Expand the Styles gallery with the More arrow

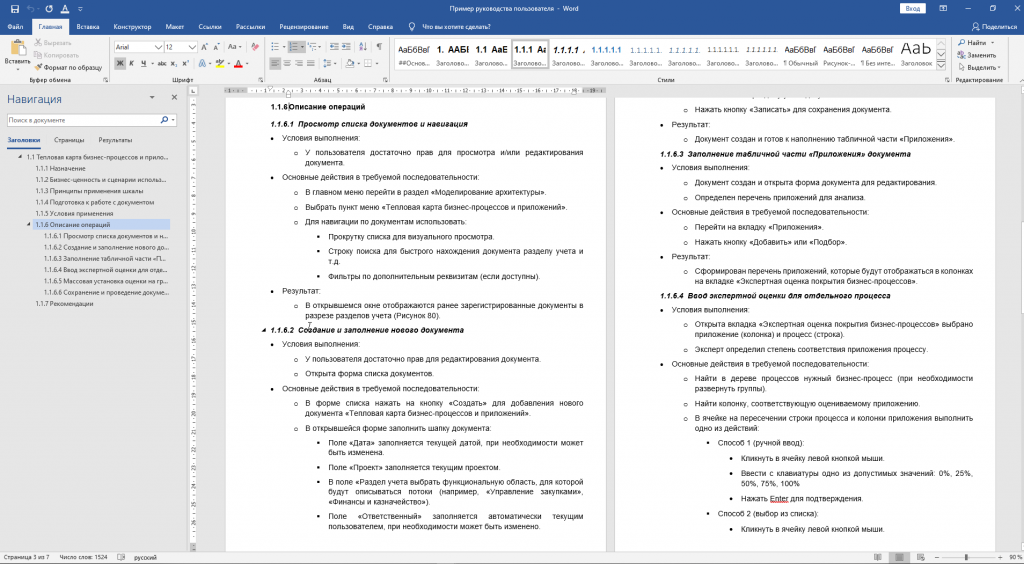(941, 67)
